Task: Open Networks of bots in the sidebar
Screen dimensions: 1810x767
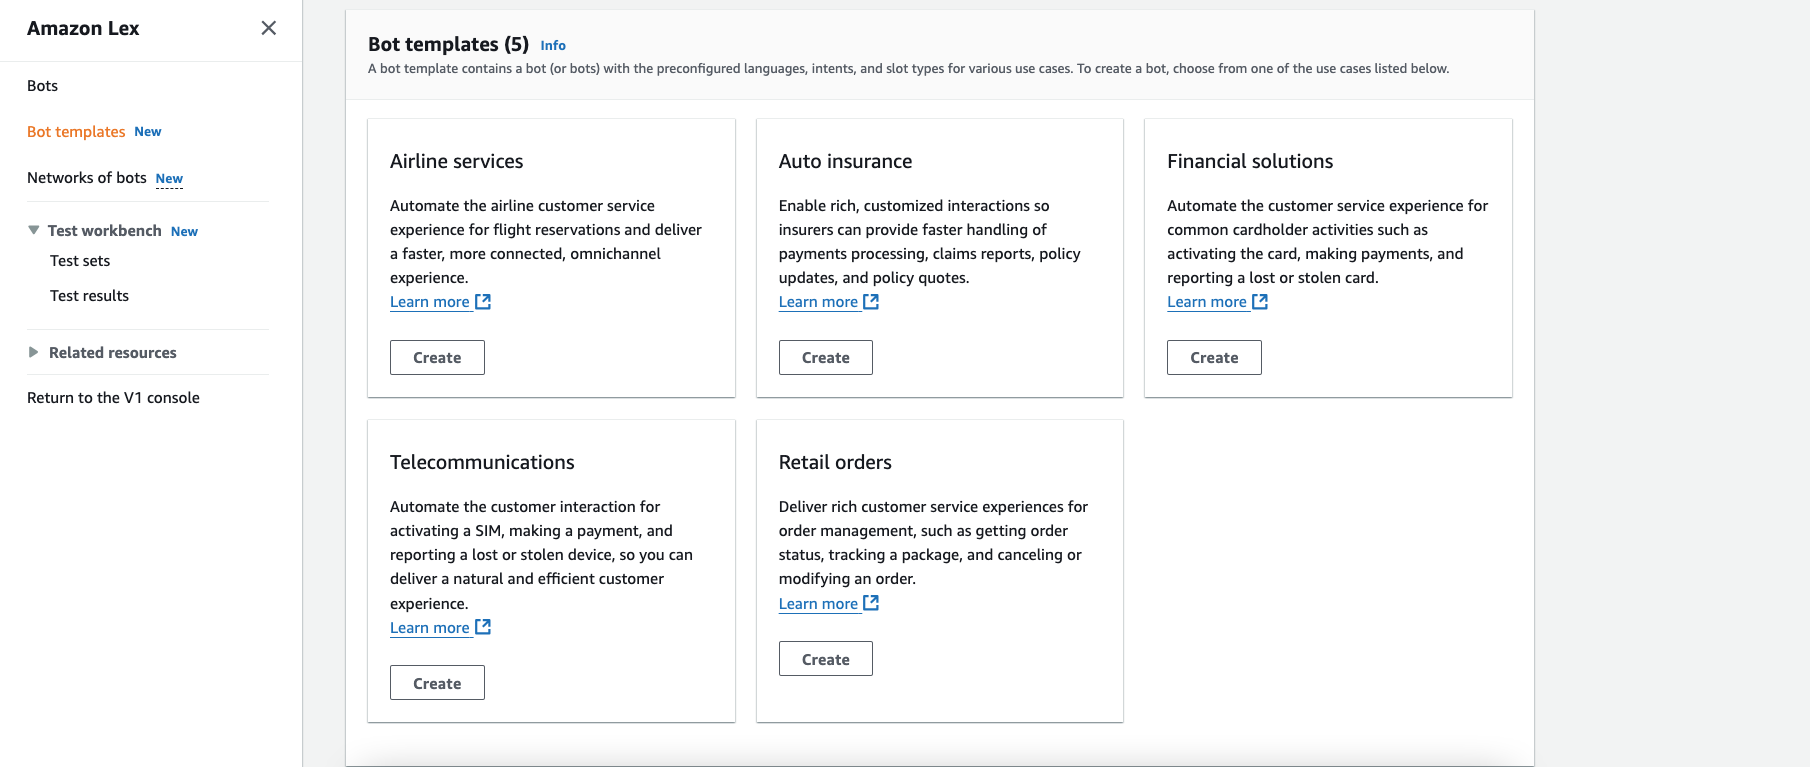Action: (87, 178)
